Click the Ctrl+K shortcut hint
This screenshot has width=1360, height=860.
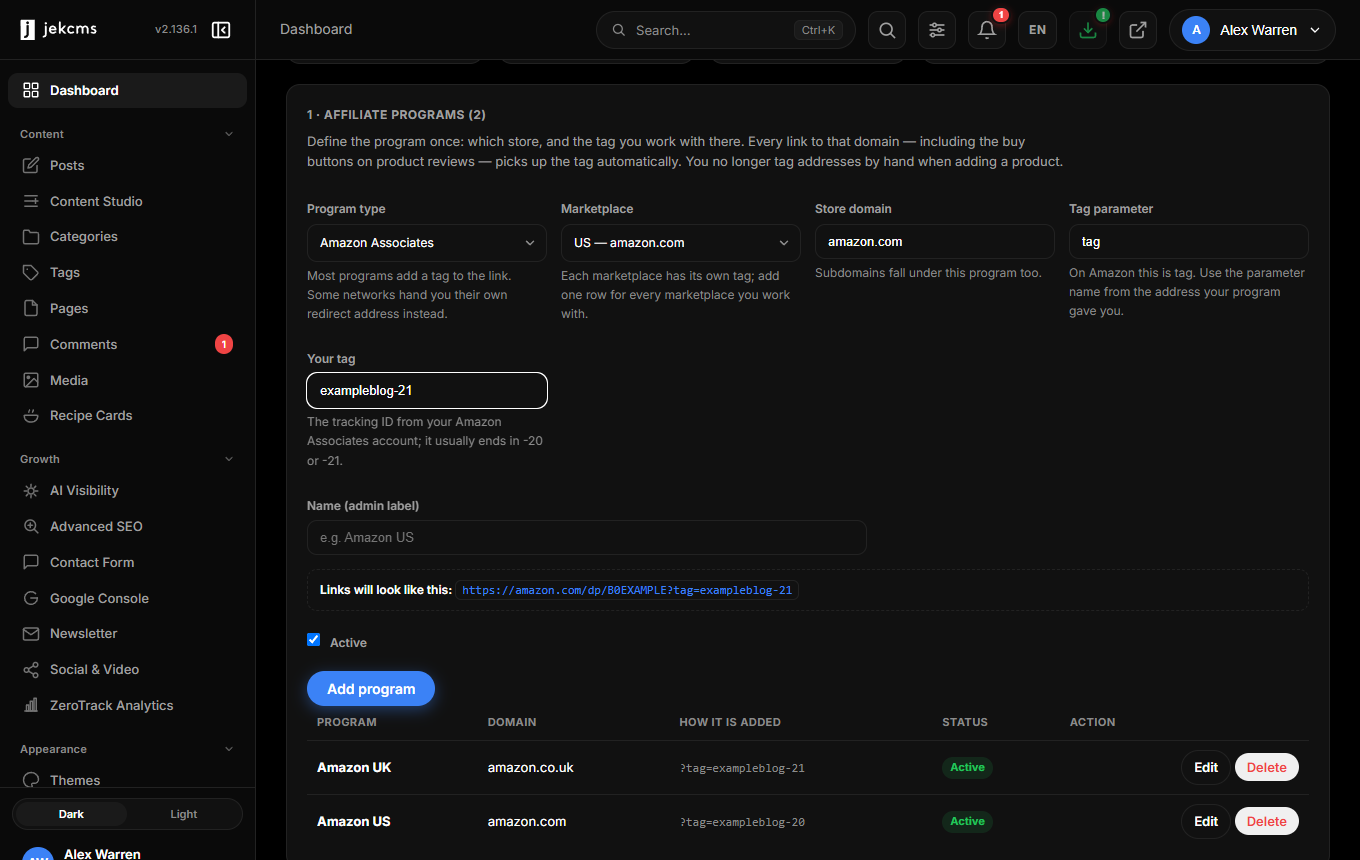818,30
